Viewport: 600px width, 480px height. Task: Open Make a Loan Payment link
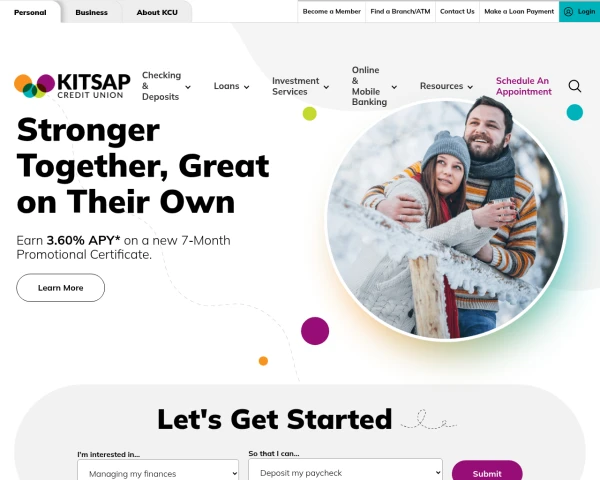(x=519, y=11)
